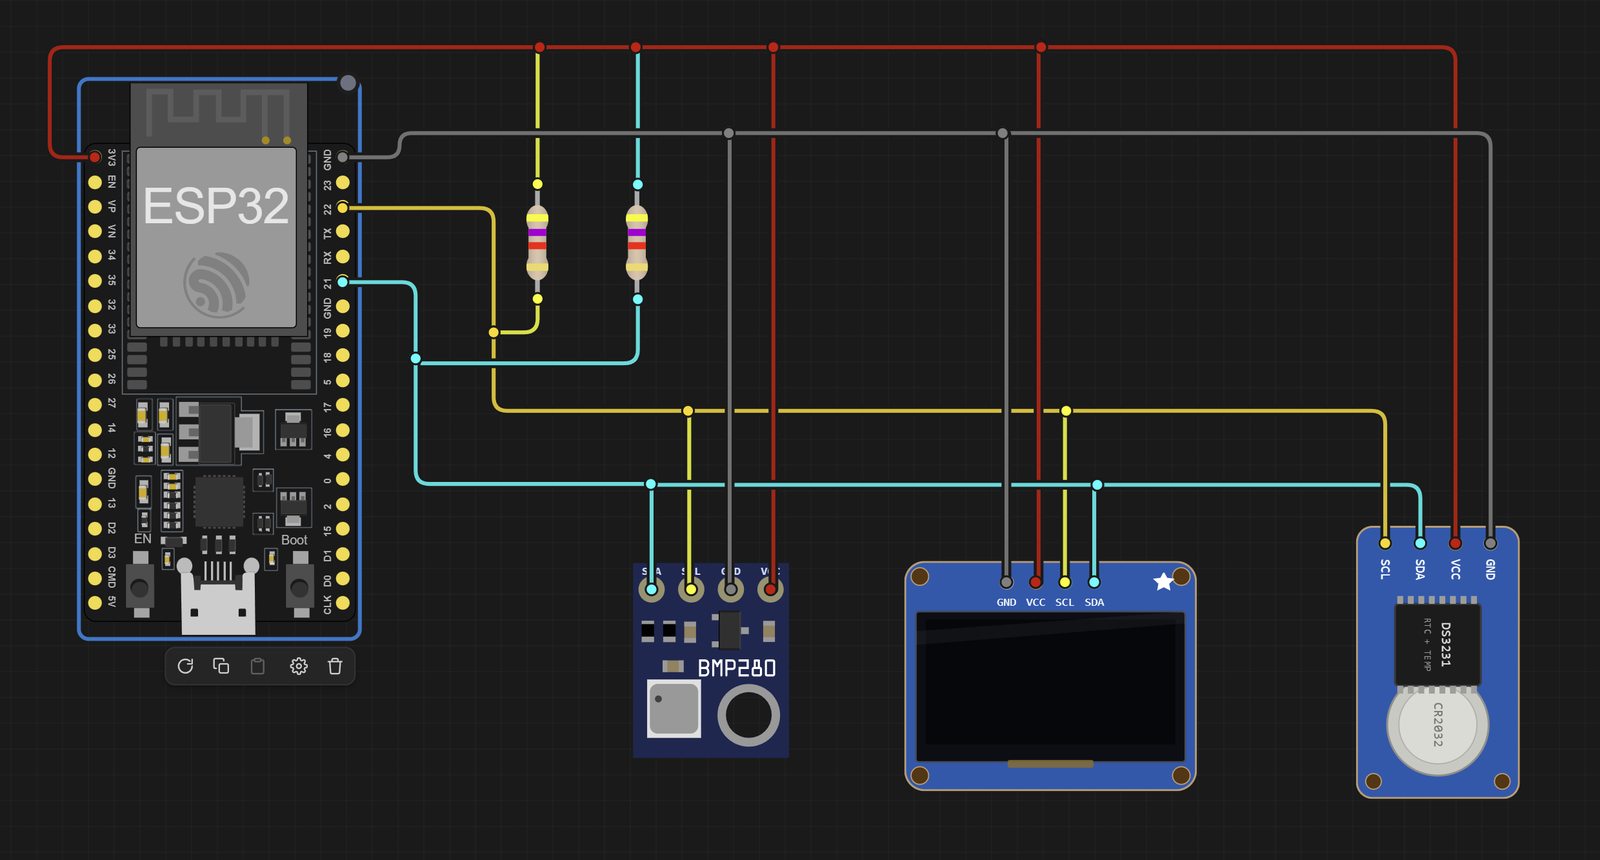Rotate the selected ESP32 part
This screenshot has width=1600, height=860.
tap(185, 666)
